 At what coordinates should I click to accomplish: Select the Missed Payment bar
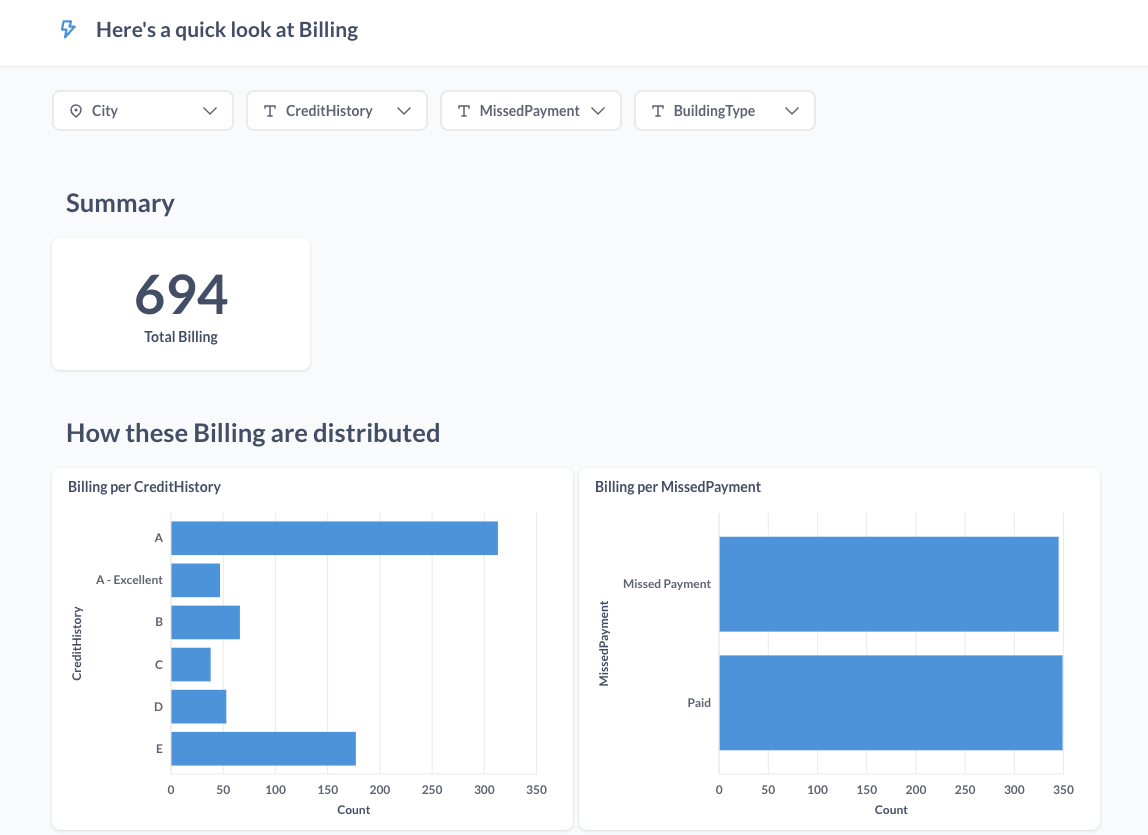(x=888, y=584)
